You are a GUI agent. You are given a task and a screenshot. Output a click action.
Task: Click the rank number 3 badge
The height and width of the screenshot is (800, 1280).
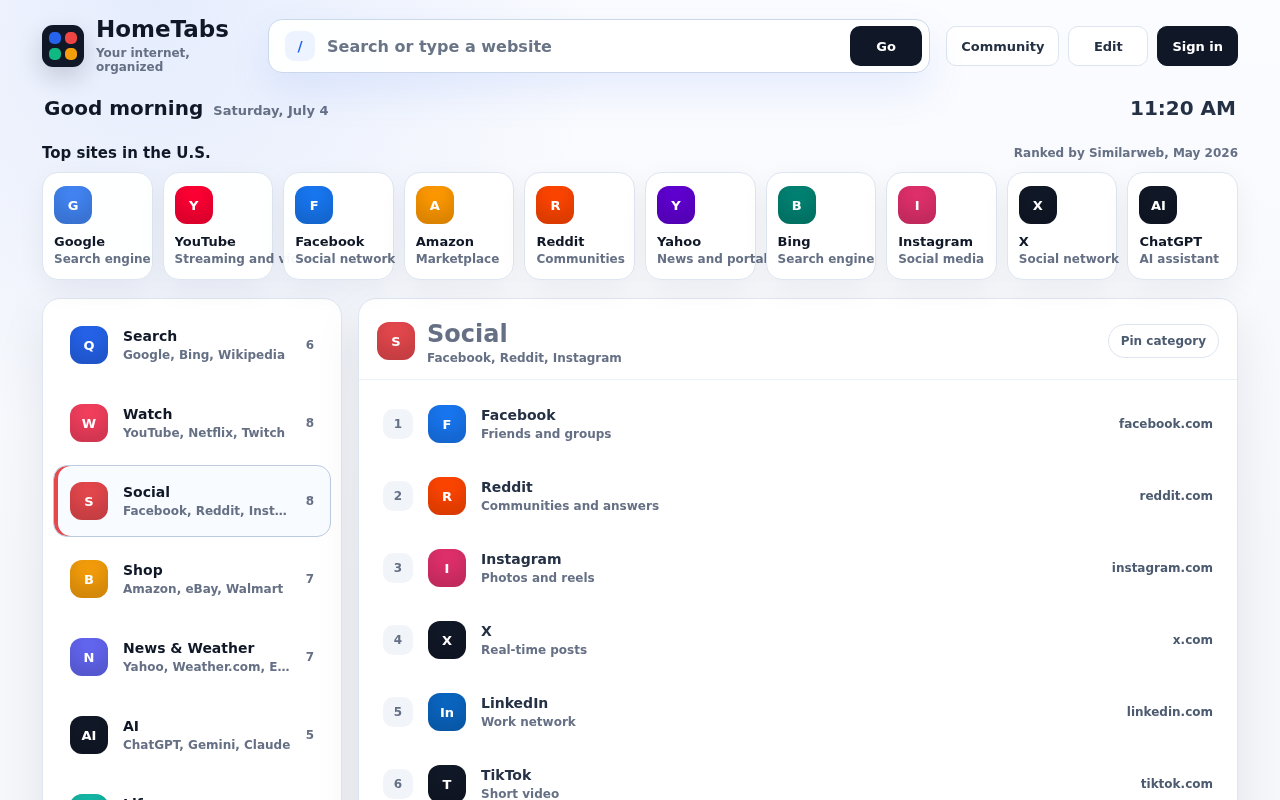[398, 568]
